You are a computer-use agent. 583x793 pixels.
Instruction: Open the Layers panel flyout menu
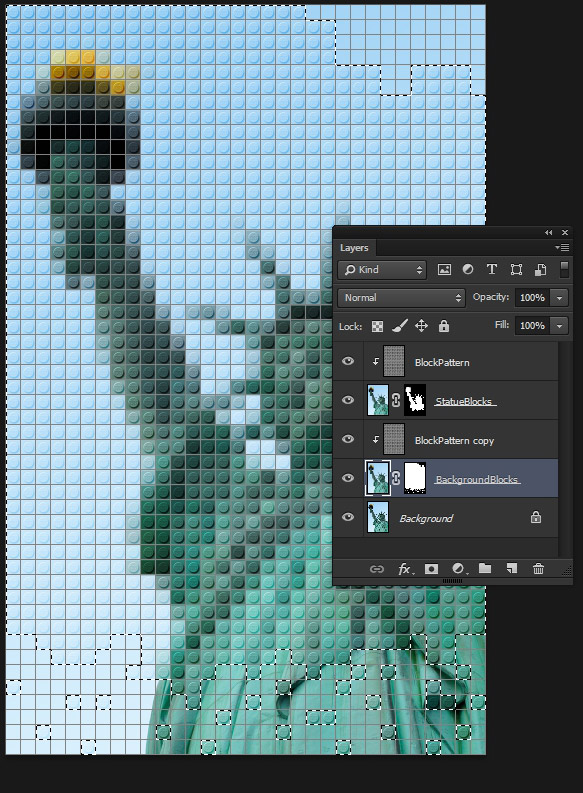click(562, 247)
